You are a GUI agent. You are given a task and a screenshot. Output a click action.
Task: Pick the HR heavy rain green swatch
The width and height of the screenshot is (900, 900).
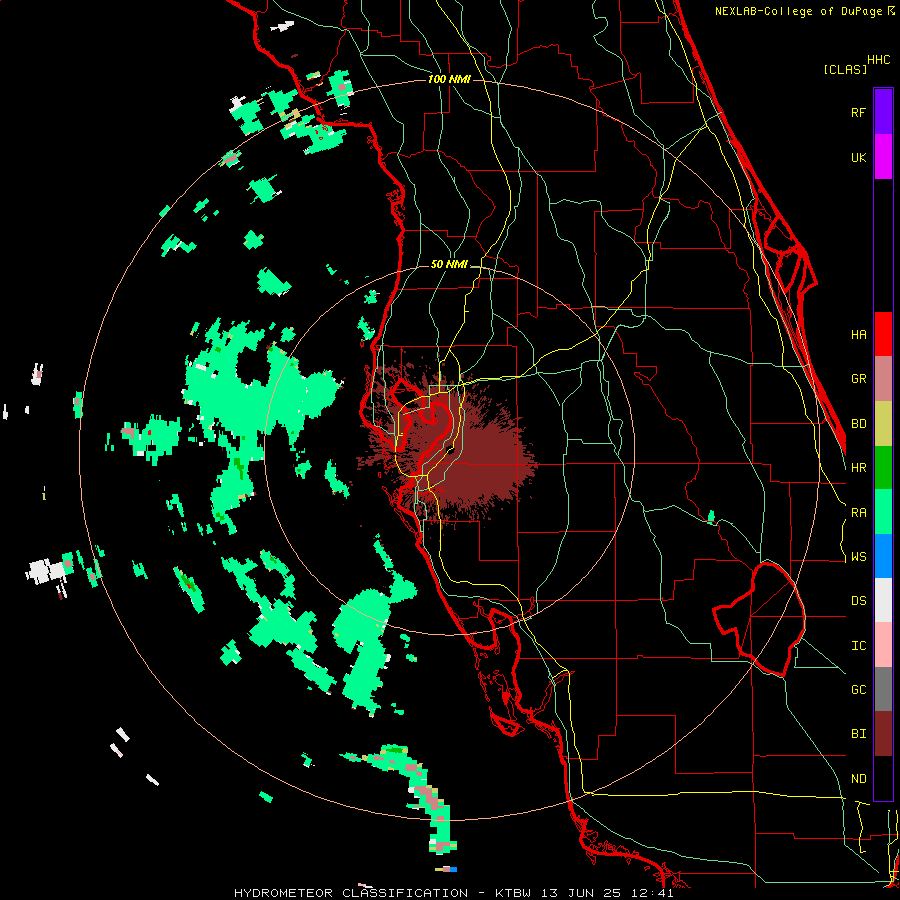[883, 467]
